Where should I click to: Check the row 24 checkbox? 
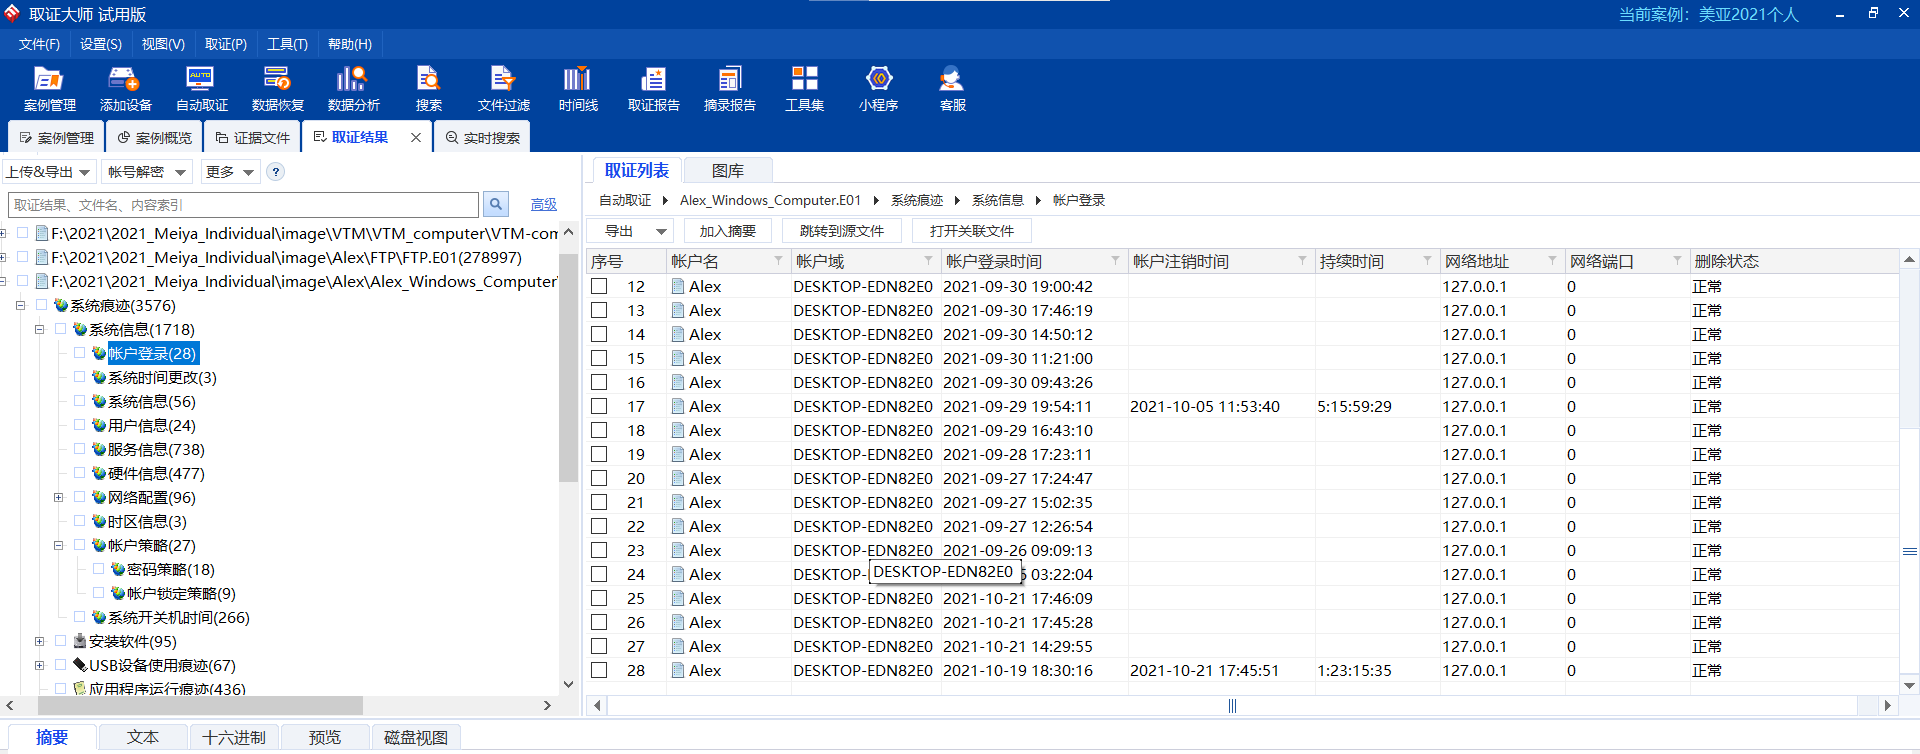click(599, 574)
